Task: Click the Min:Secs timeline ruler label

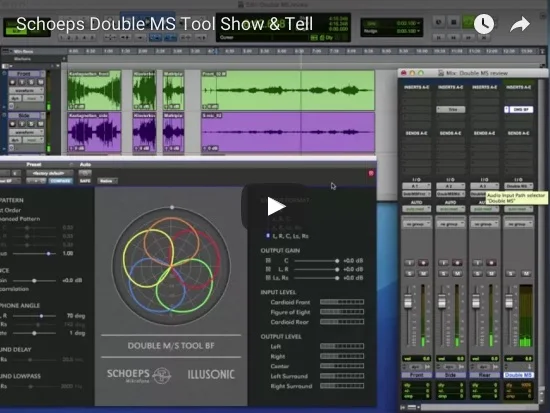Action: [24, 51]
